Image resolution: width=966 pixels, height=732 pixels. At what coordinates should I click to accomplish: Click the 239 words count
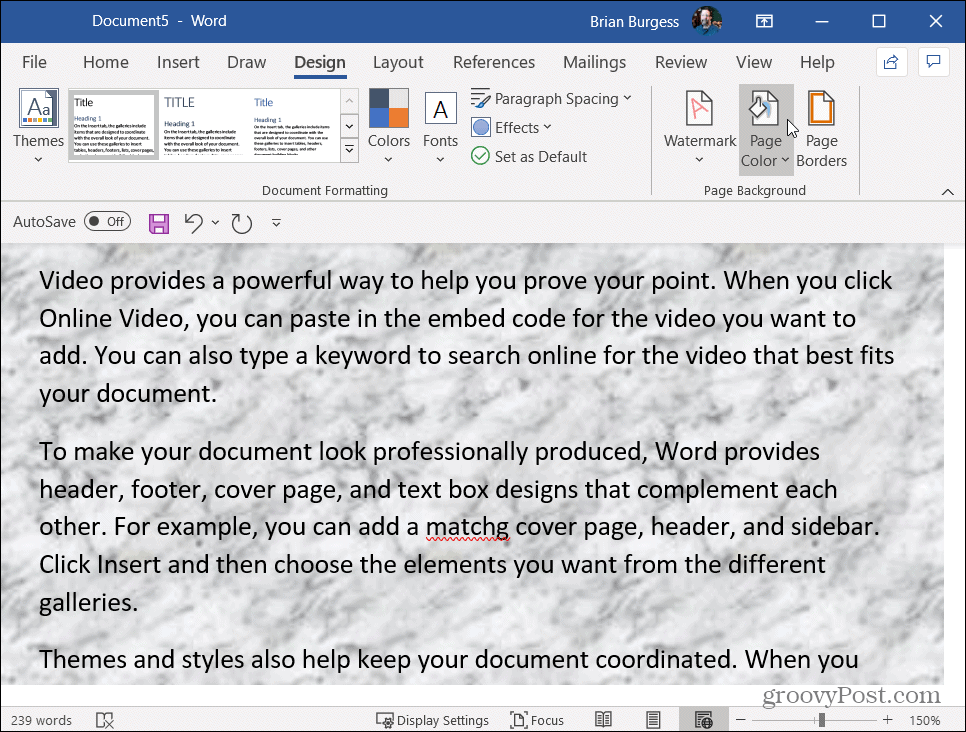41,720
